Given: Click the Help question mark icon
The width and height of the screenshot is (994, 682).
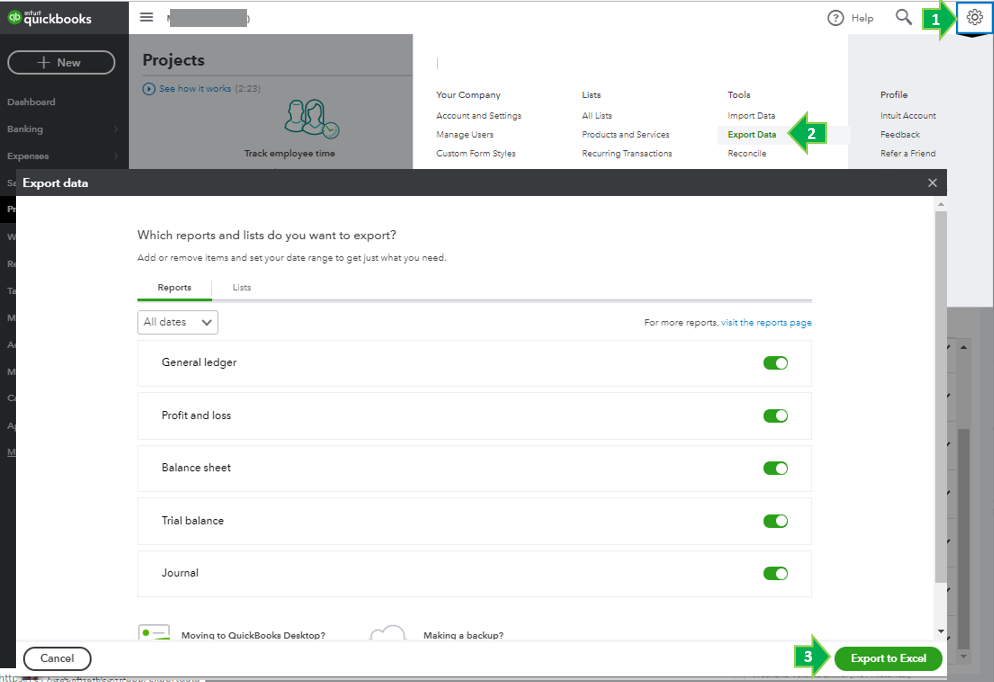Looking at the screenshot, I should tap(836, 18).
